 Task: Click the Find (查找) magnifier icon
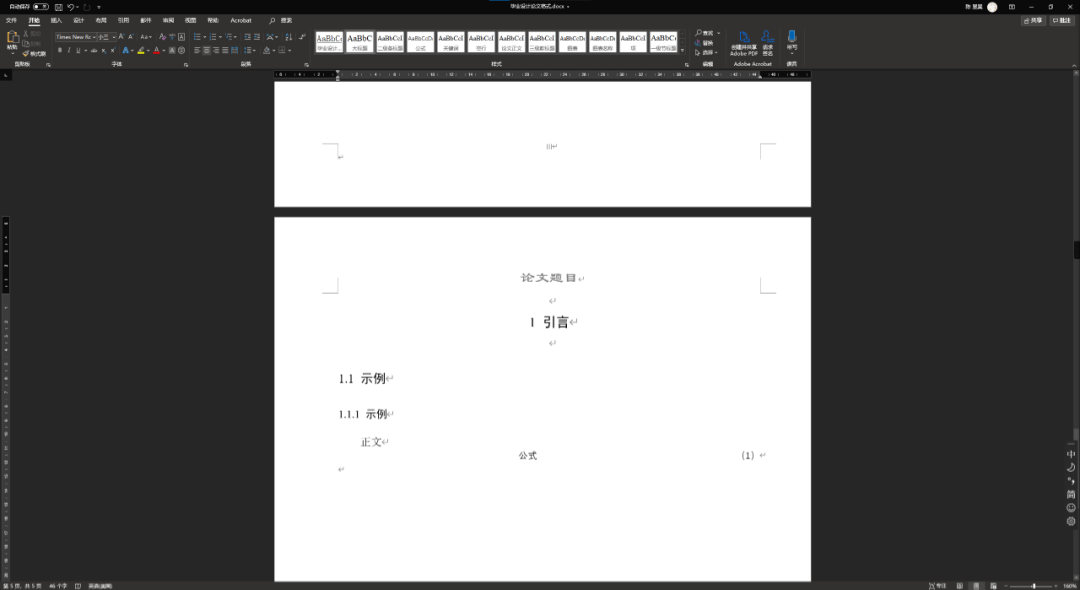click(x=698, y=33)
